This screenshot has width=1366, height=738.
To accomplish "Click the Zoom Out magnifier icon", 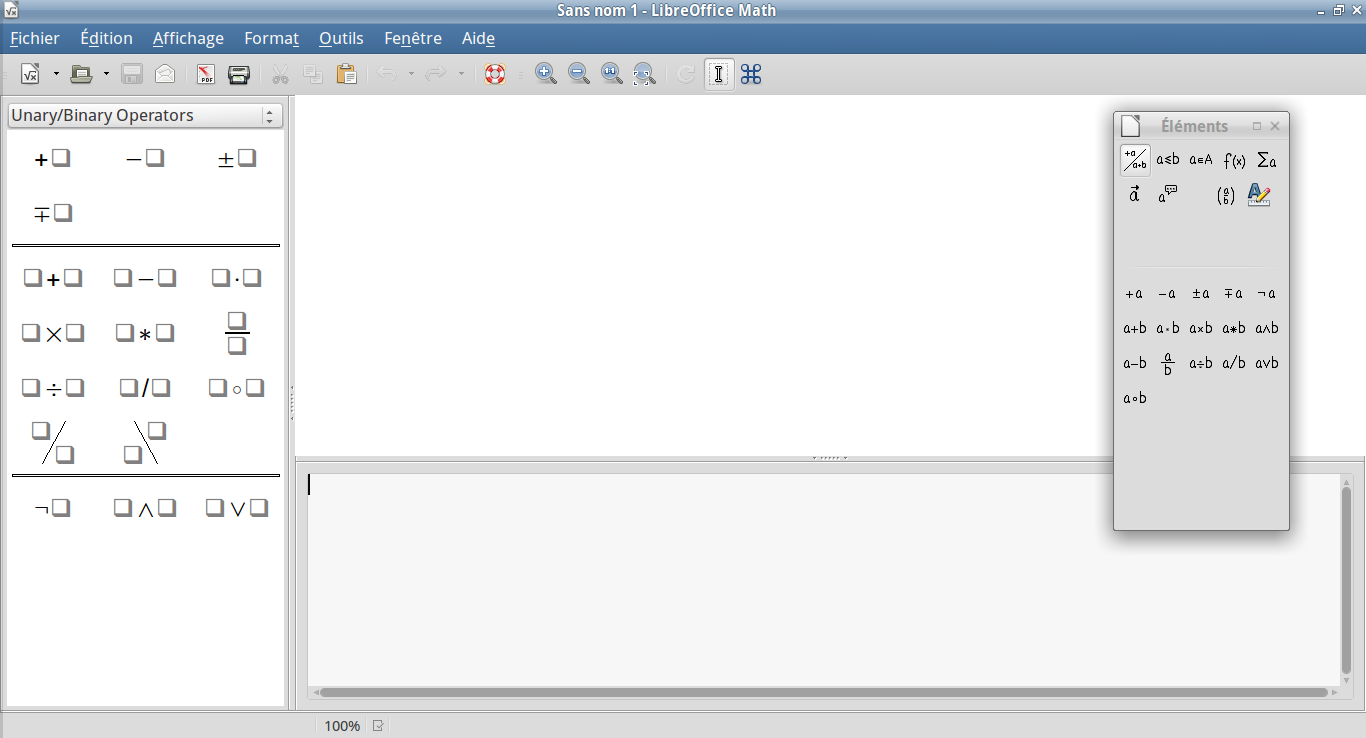I will [x=579, y=74].
